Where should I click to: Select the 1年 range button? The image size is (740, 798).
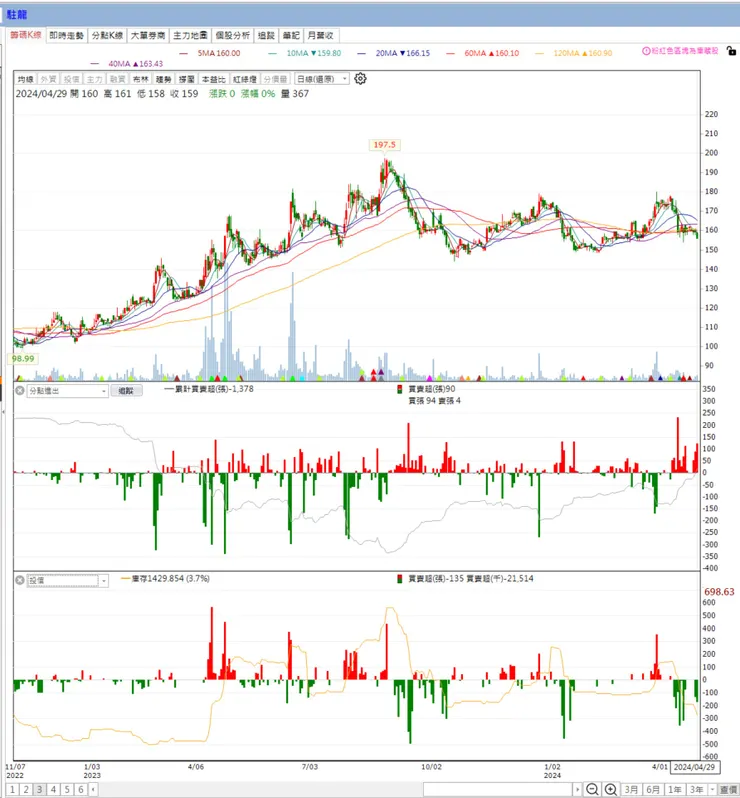675,789
